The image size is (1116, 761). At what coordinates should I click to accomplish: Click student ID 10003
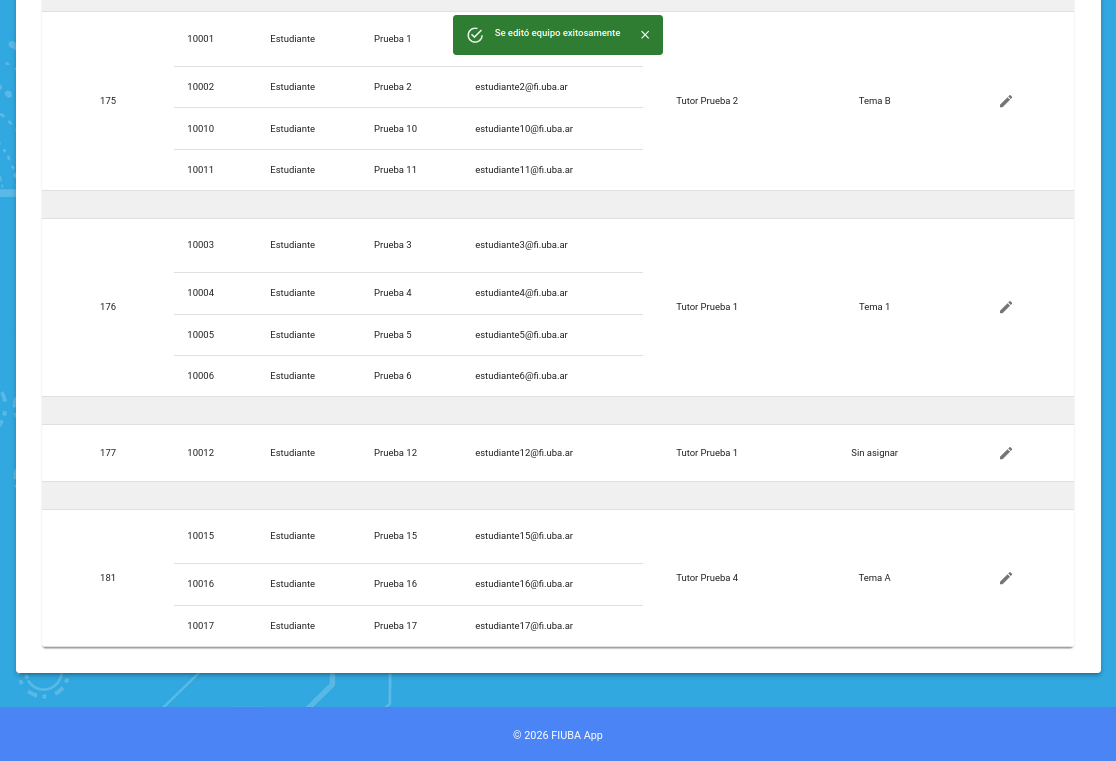point(200,245)
